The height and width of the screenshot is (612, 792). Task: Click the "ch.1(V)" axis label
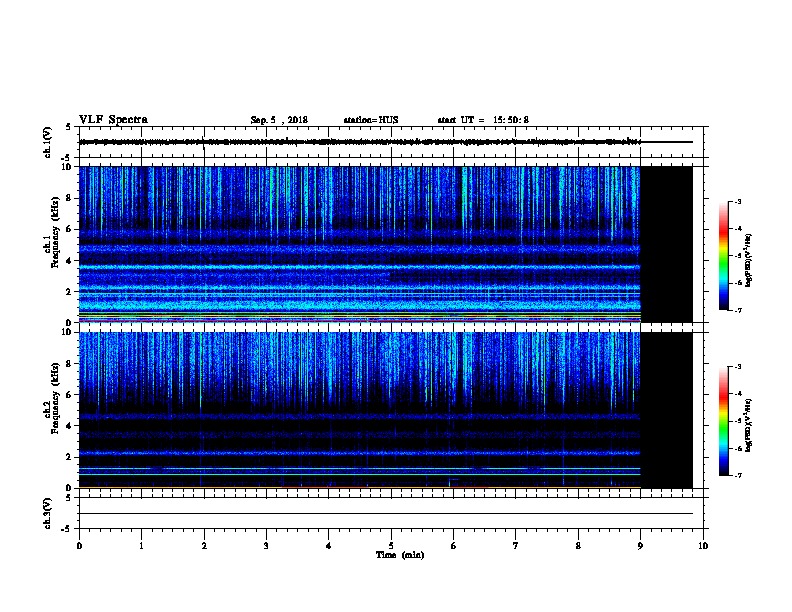click(x=47, y=142)
